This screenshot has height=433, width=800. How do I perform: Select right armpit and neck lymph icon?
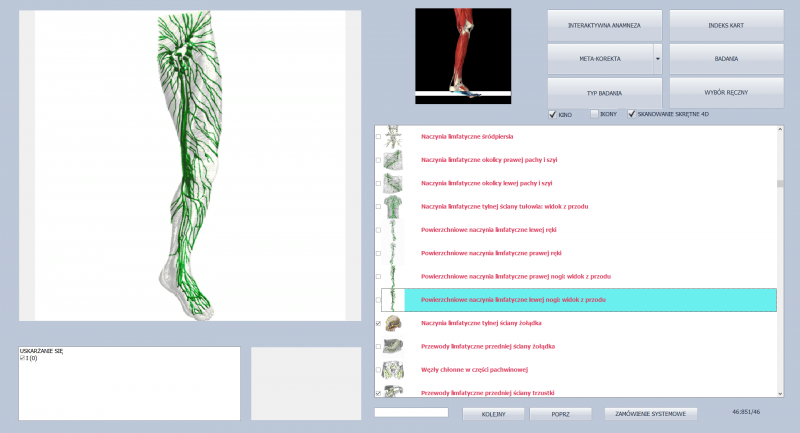pos(395,160)
